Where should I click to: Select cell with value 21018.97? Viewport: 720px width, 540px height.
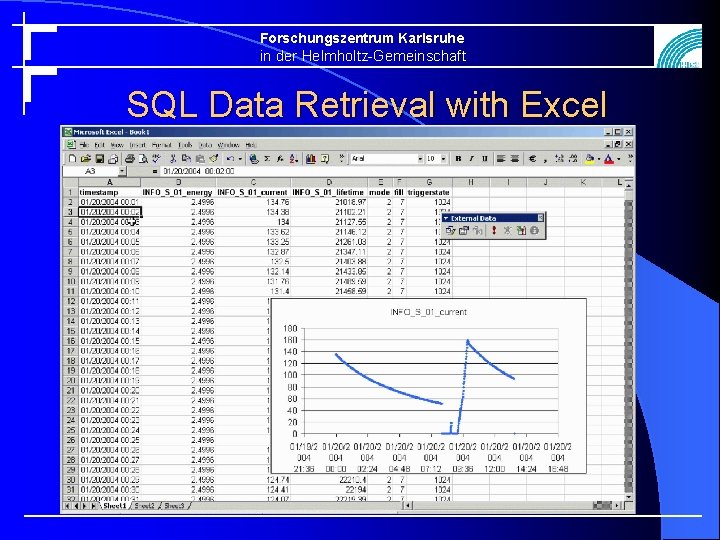click(x=329, y=202)
